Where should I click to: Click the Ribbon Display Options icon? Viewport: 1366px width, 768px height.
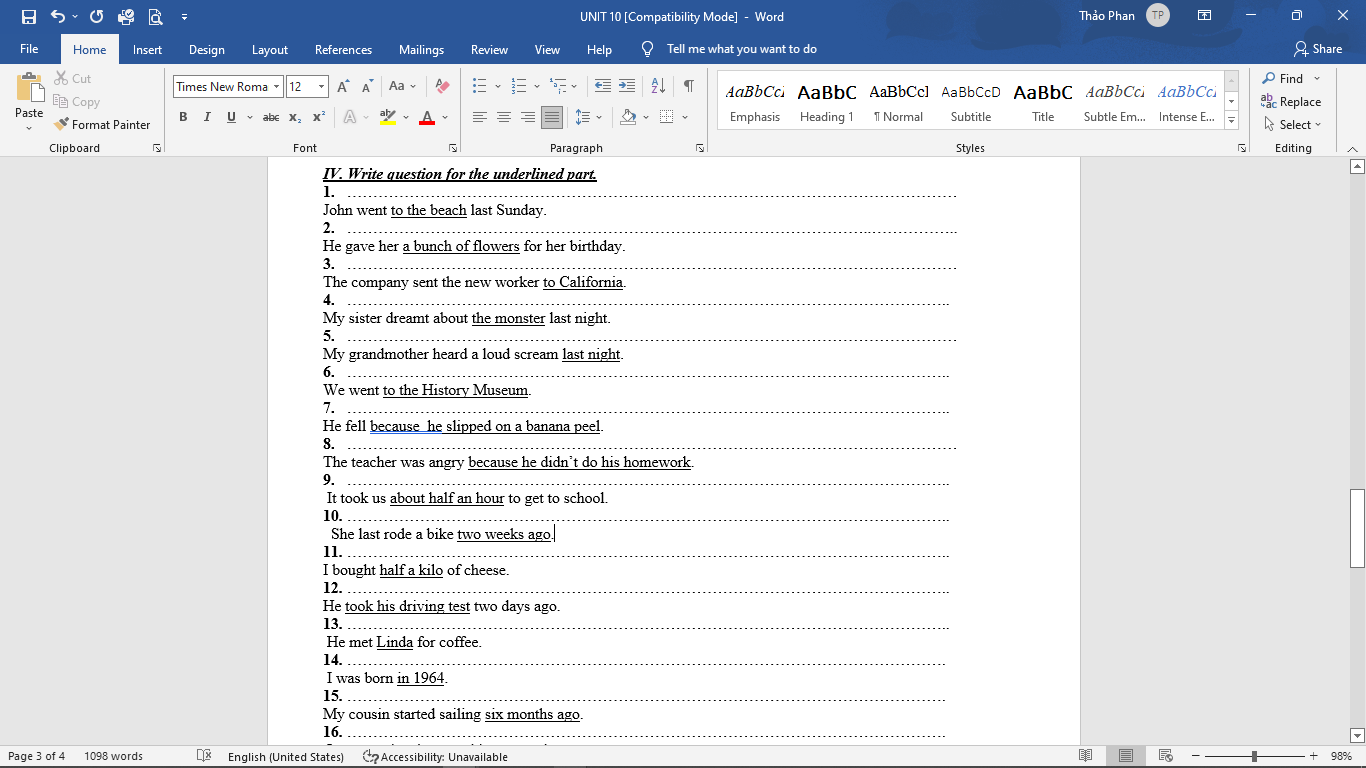(1205, 16)
